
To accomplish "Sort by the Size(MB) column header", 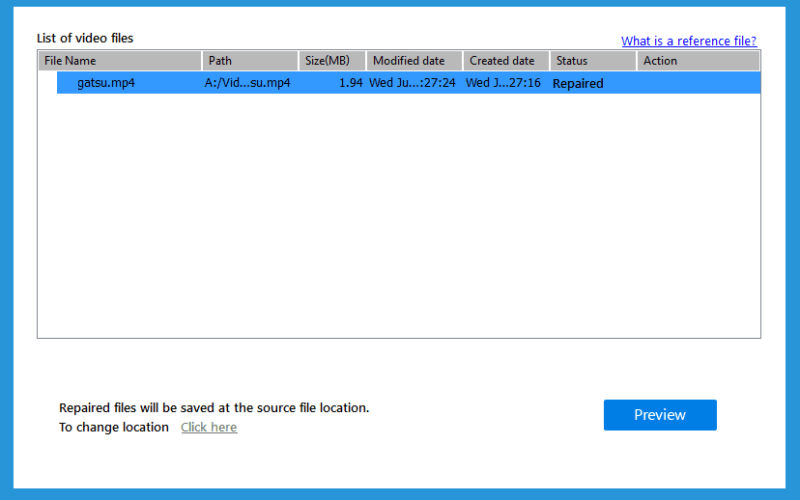I will pyautogui.click(x=332, y=61).
